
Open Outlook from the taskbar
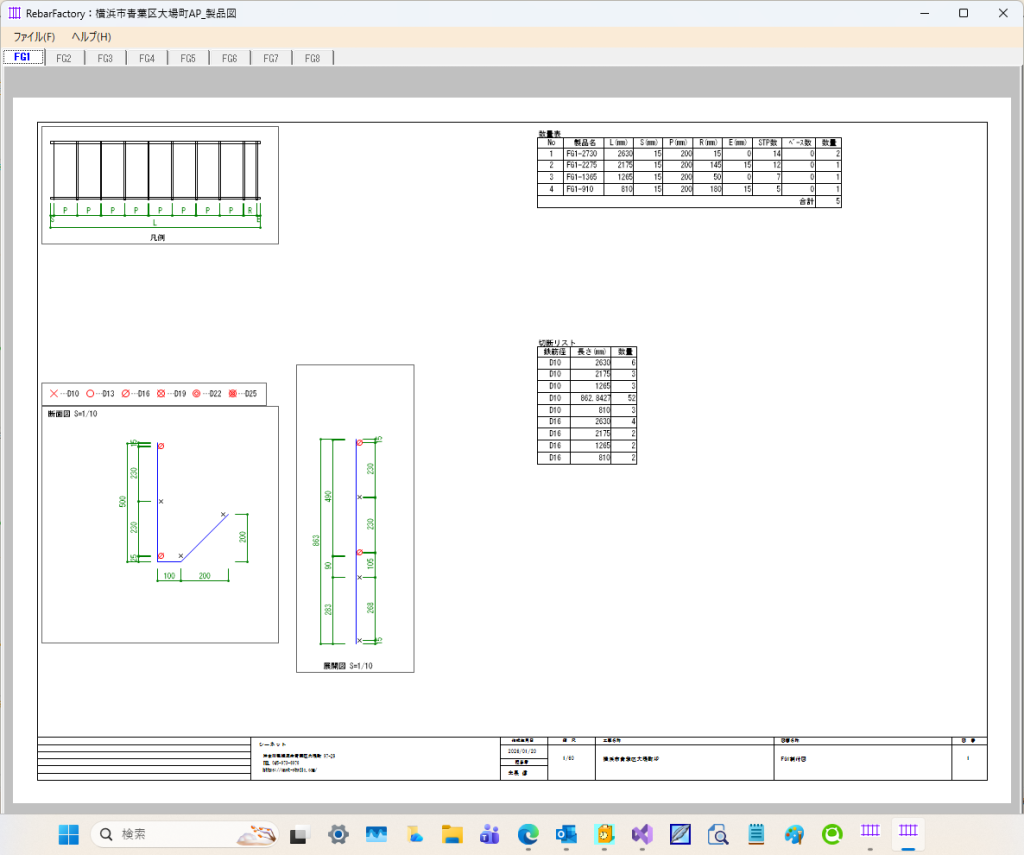pos(566,833)
